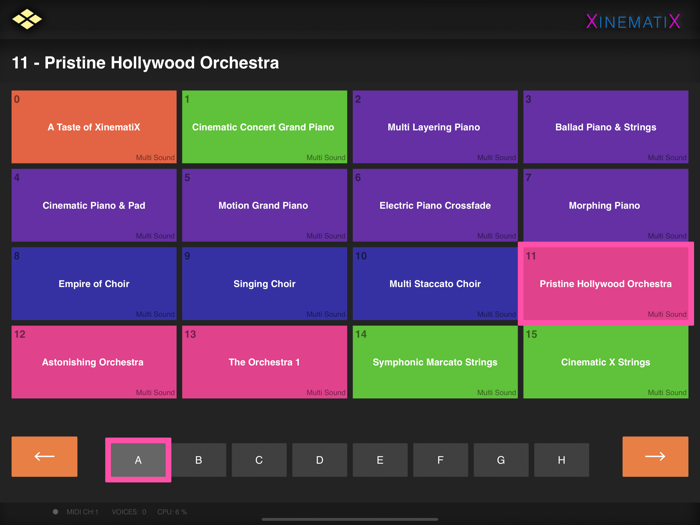Select A Taste of XinematiX preset
This screenshot has width=700, height=525.
click(x=94, y=127)
